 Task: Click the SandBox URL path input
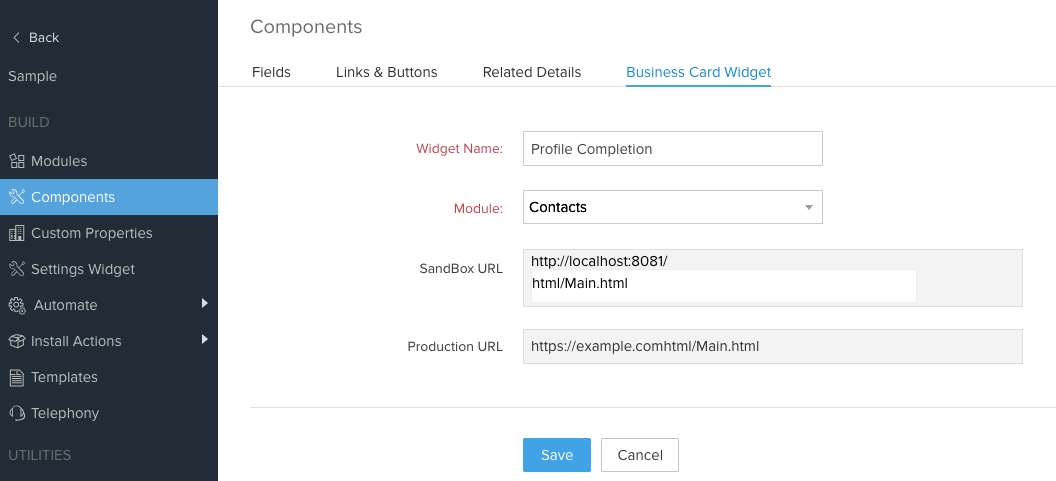(x=723, y=284)
